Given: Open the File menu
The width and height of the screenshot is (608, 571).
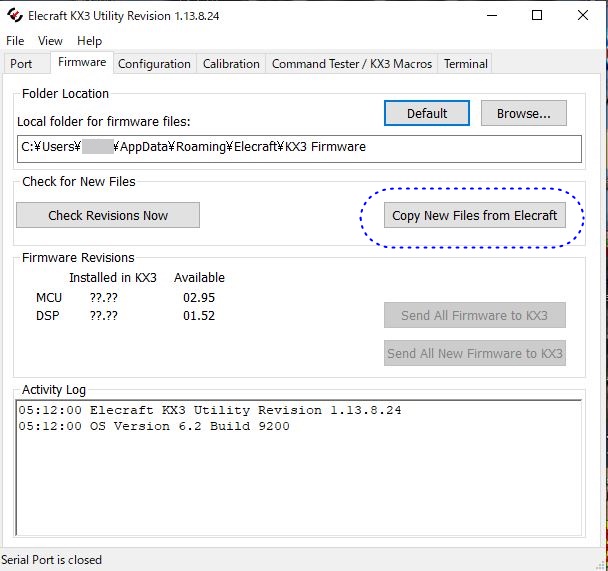Looking at the screenshot, I should click(x=15, y=41).
